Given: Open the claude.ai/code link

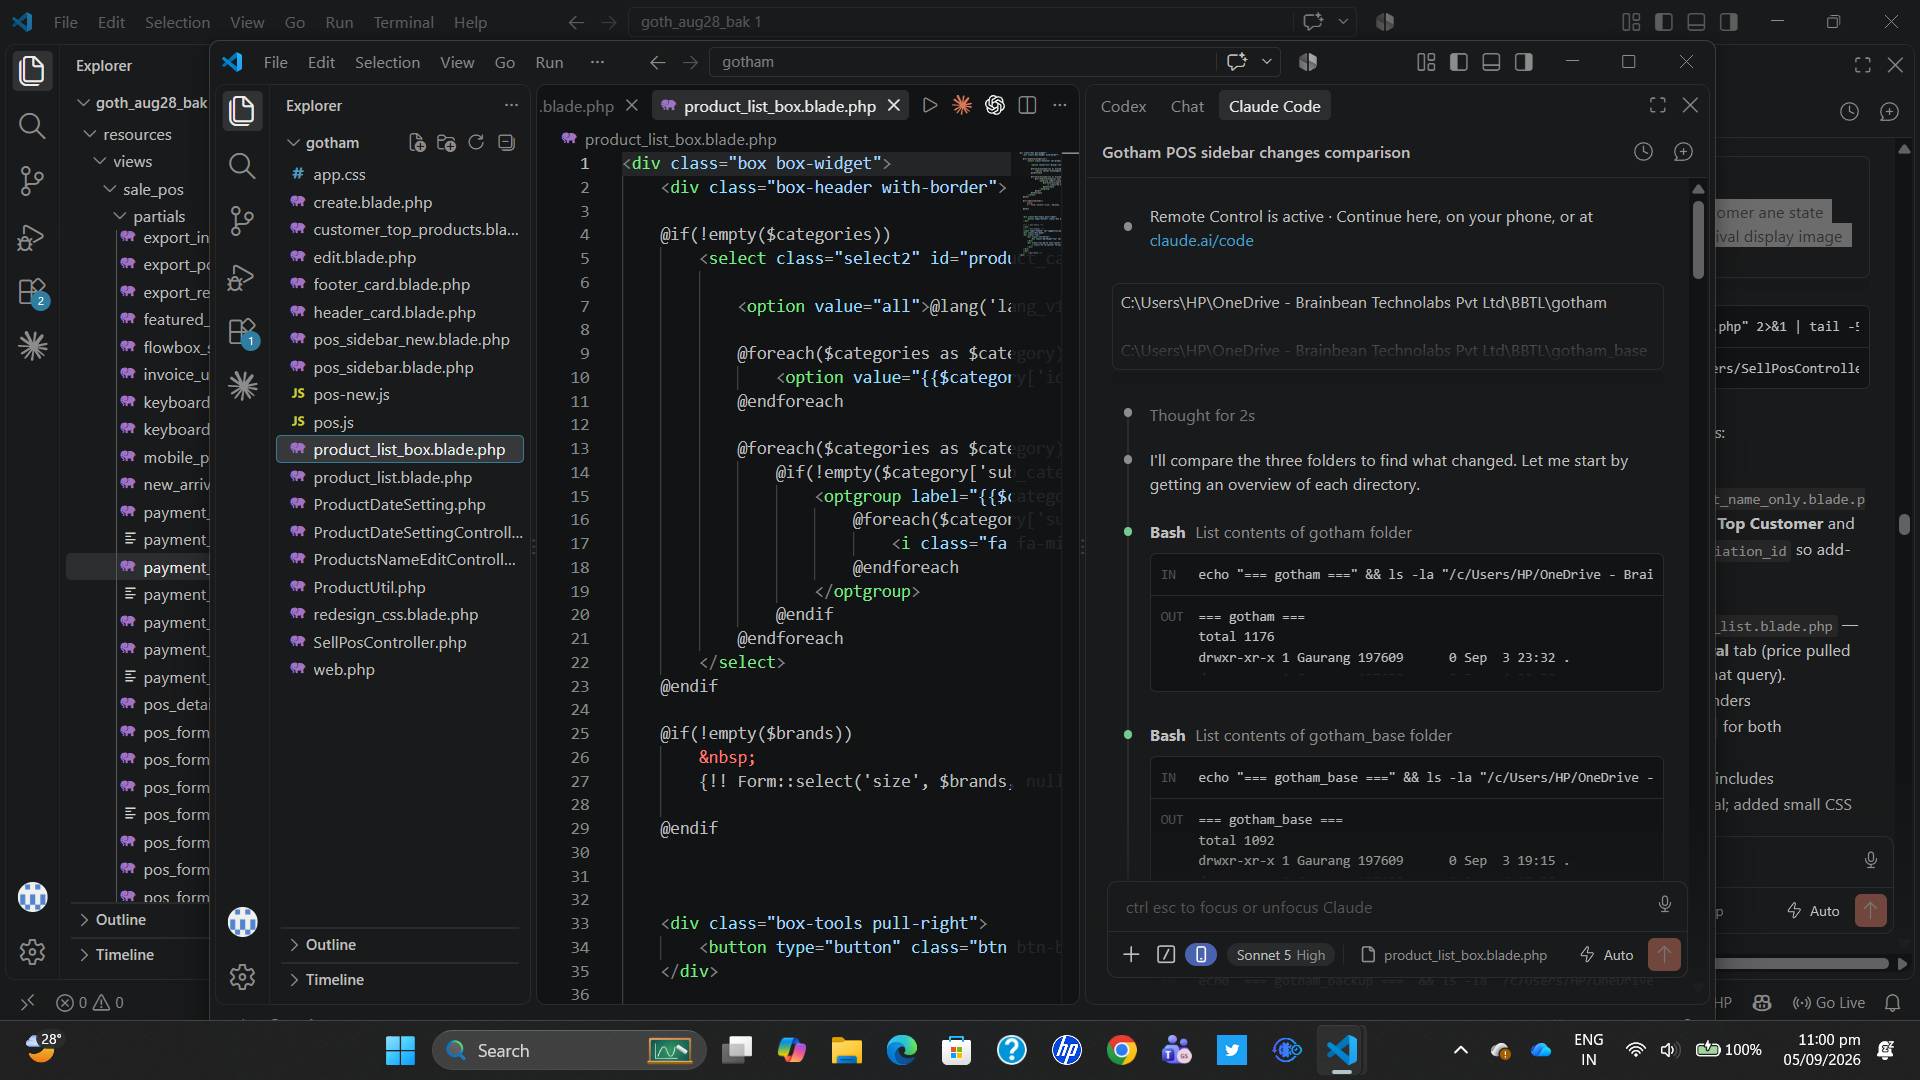Looking at the screenshot, I should pyautogui.click(x=1201, y=240).
